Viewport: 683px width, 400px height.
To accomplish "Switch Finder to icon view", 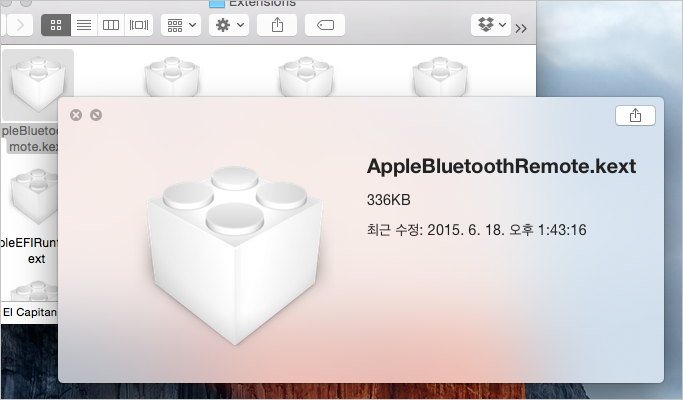I will tap(56, 25).
